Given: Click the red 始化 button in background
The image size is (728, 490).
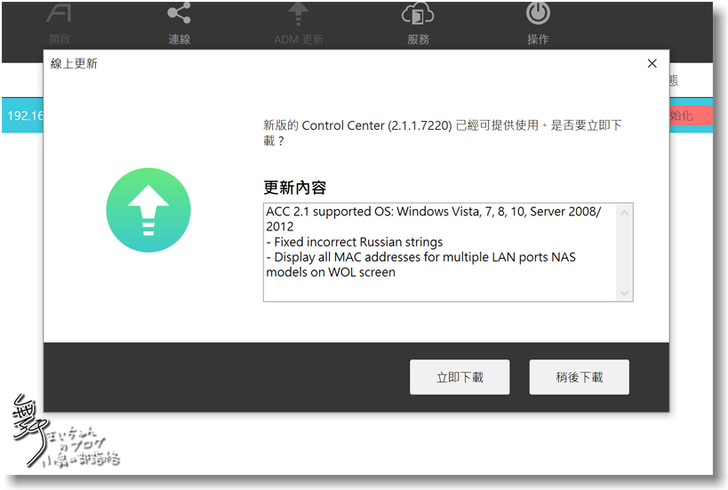Looking at the screenshot, I should [x=690, y=116].
